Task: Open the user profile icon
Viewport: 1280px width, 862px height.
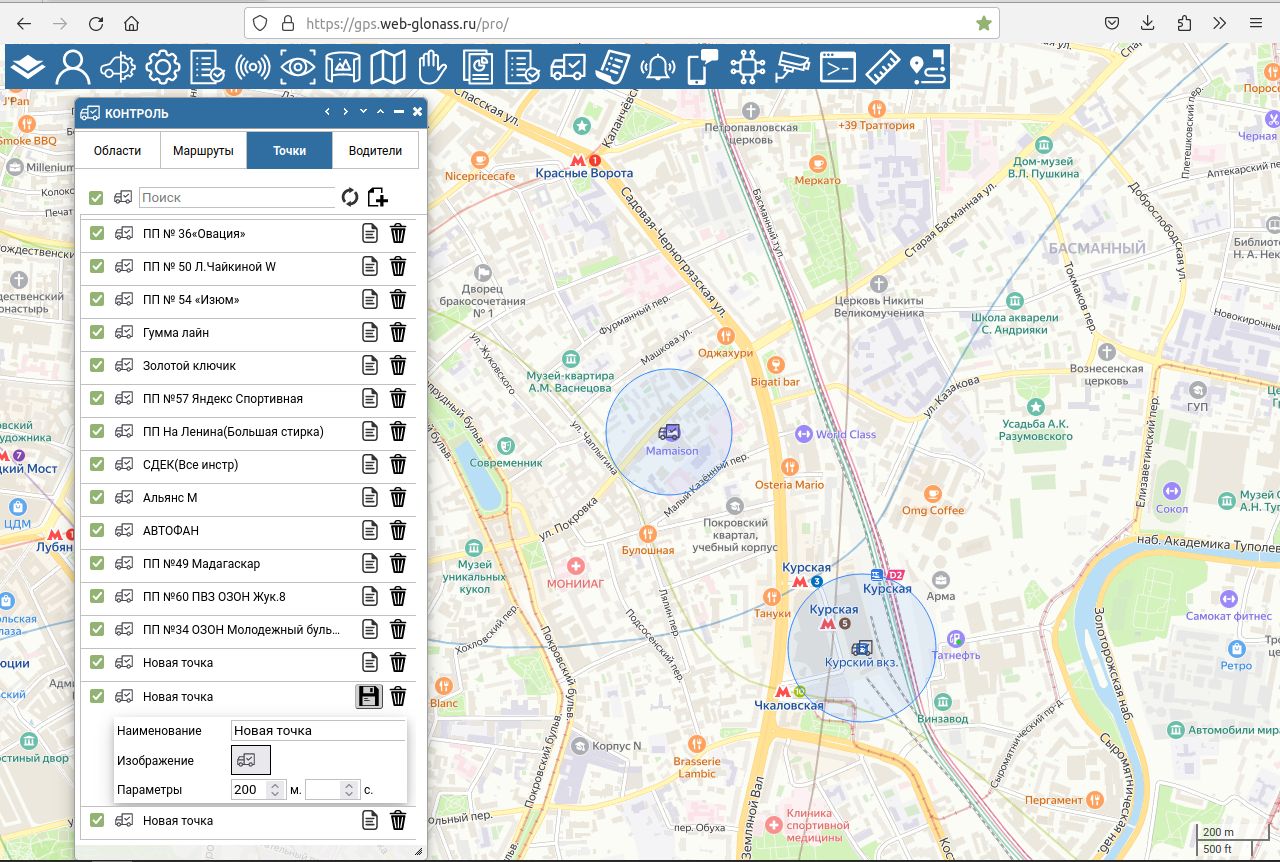Action: tap(73, 67)
